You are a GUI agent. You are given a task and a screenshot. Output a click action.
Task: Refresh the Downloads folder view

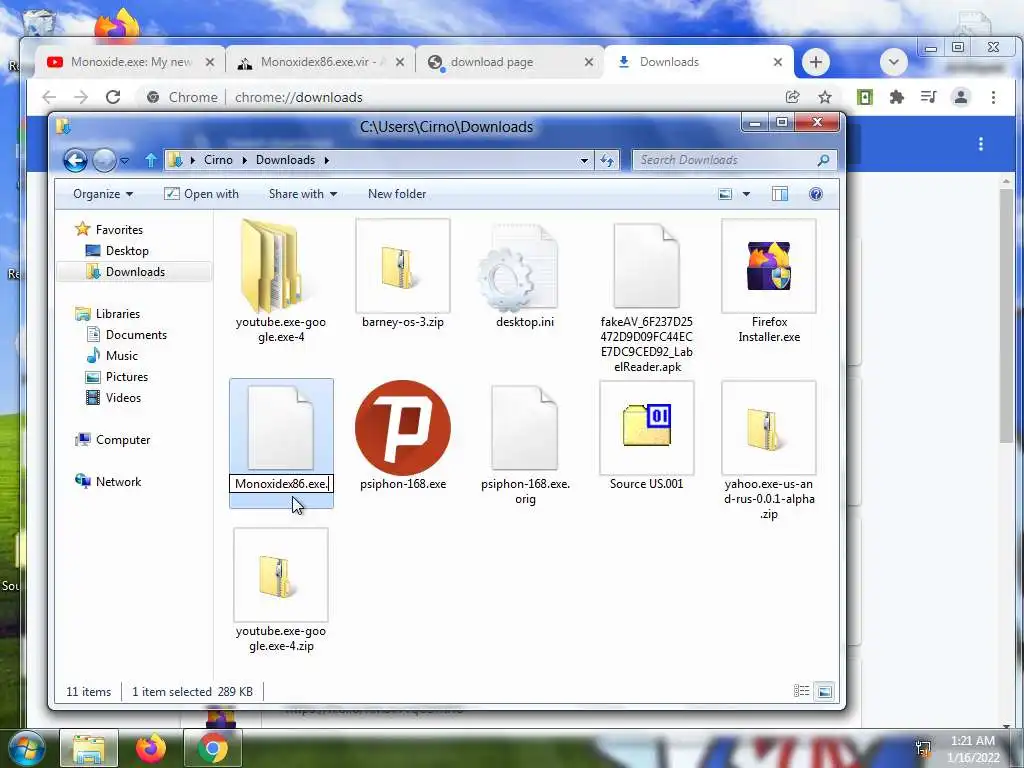click(607, 160)
